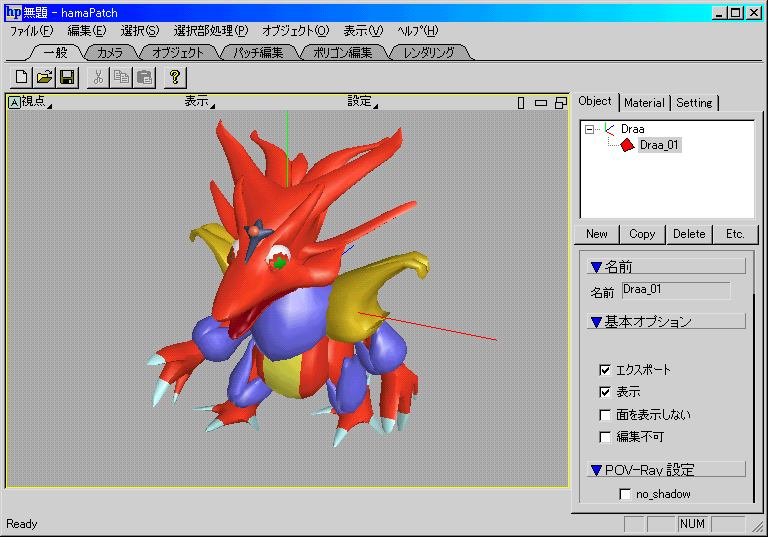Open the 選択(S) menu

pyautogui.click(x=140, y=31)
